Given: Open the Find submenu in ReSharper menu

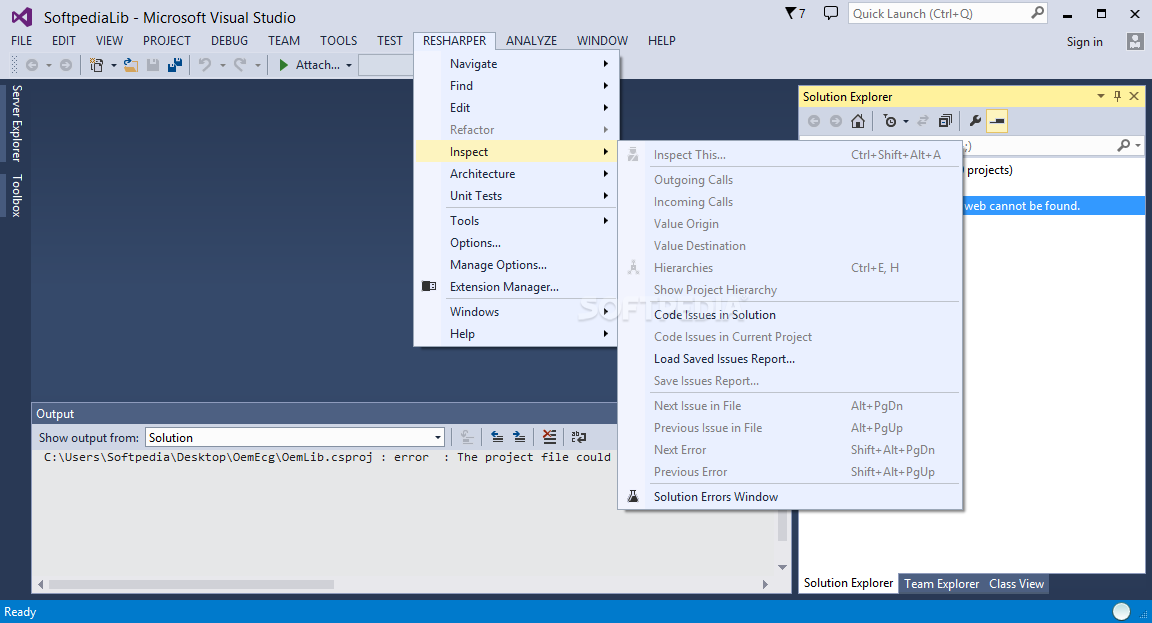Looking at the screenshot, I should click(516, 86).
